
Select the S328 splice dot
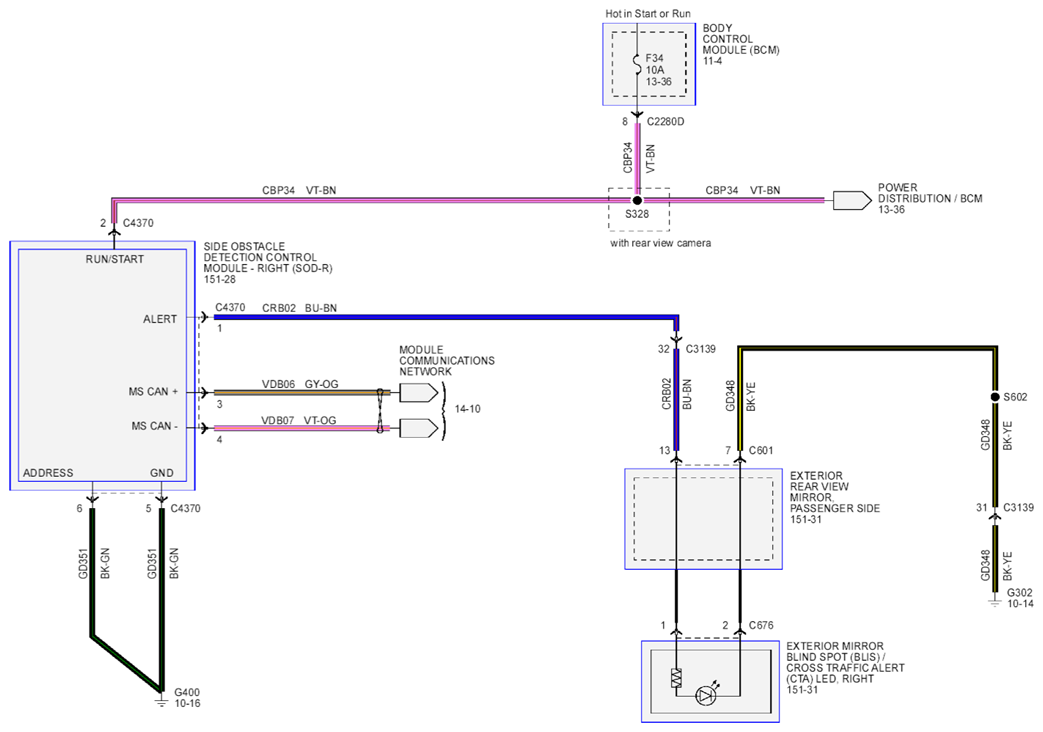(637, 200)
